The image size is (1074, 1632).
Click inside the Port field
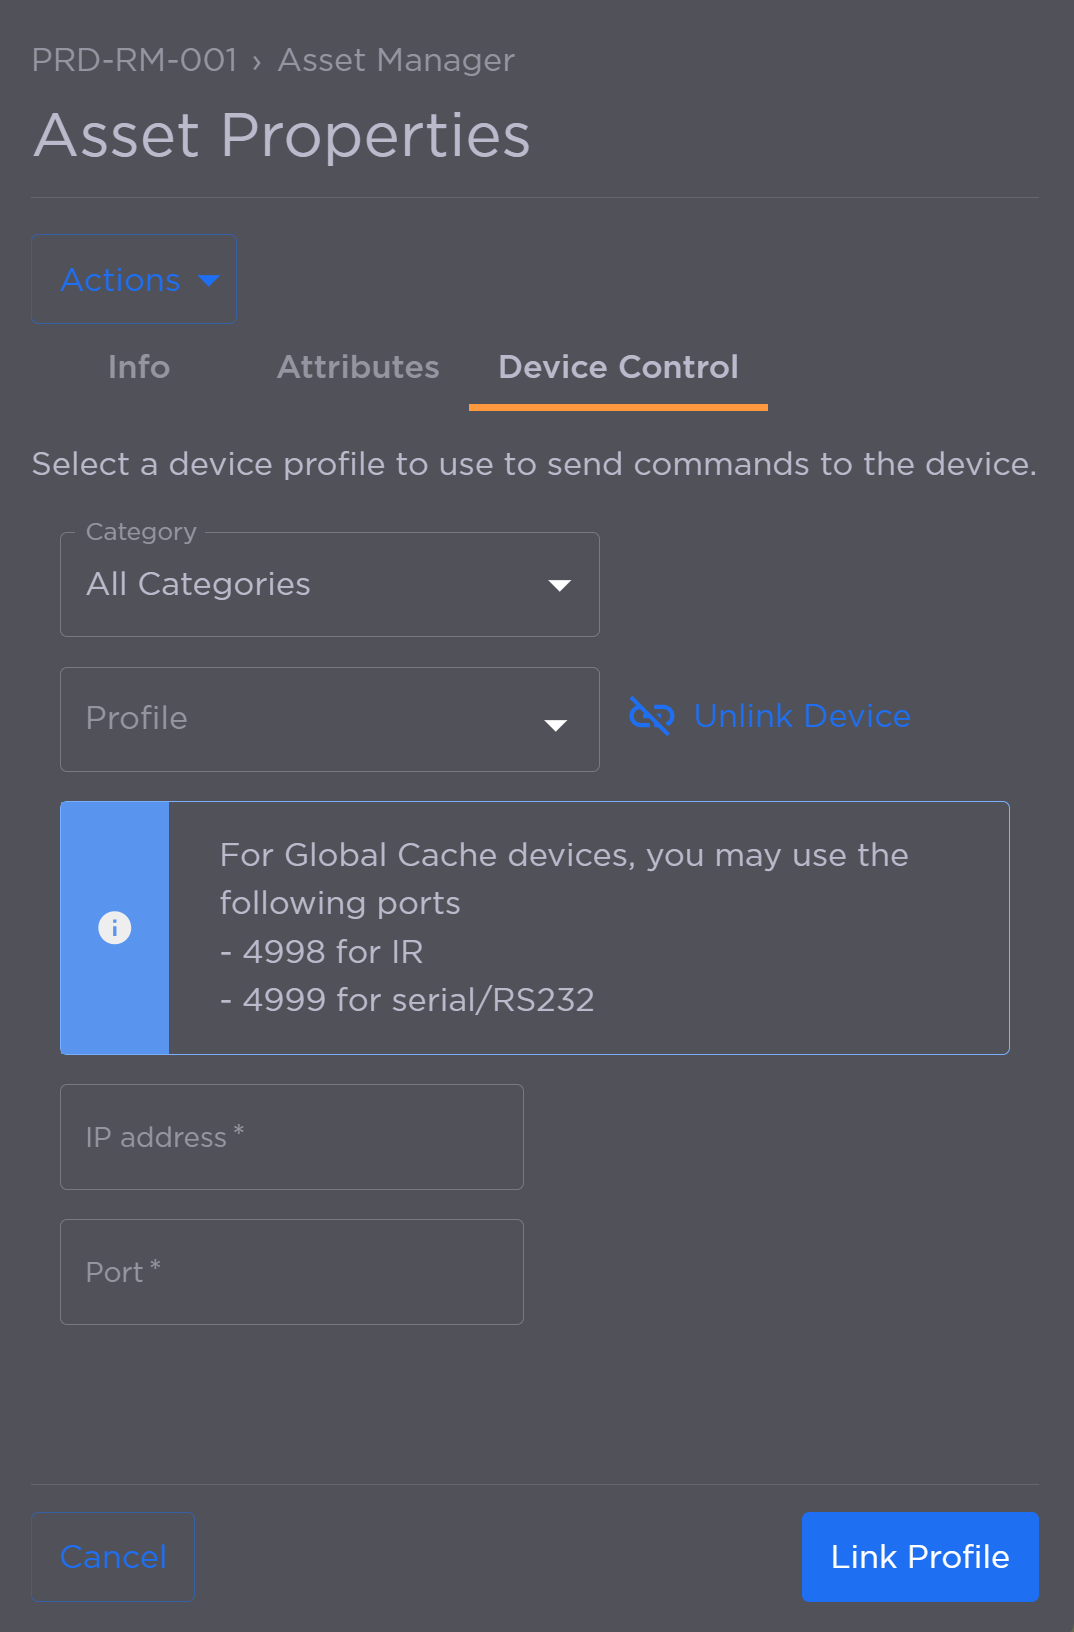point(291,1271)
